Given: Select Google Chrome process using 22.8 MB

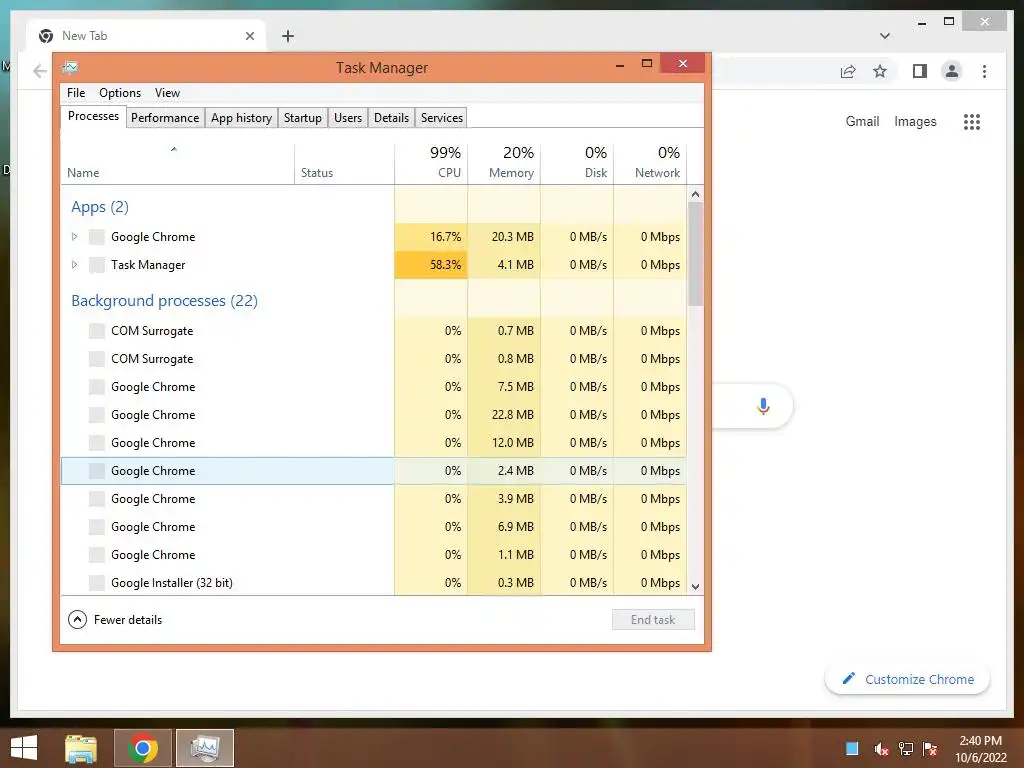Looking at the screenshot, I should click(x=374, y=415).
